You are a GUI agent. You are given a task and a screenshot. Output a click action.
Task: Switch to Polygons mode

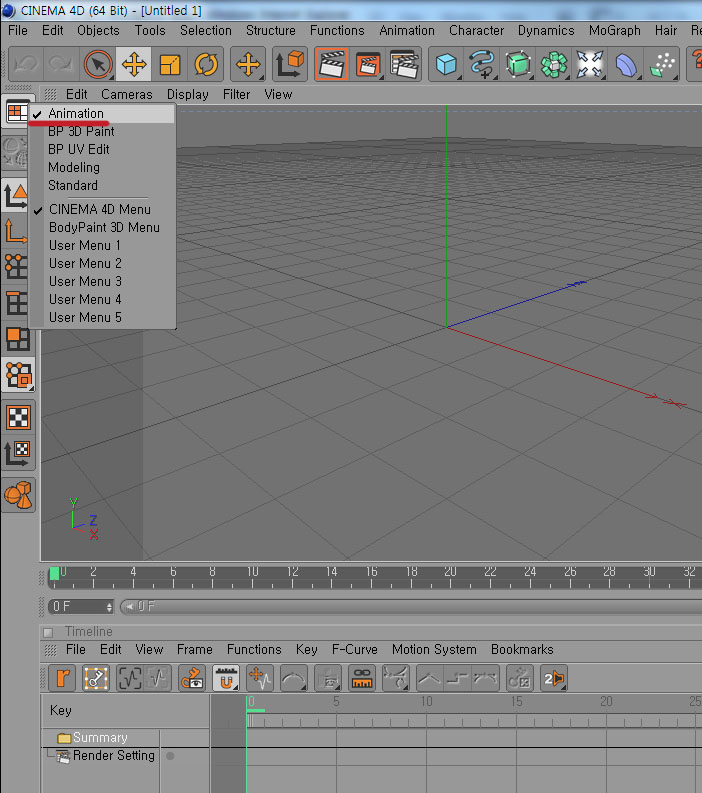17,339
